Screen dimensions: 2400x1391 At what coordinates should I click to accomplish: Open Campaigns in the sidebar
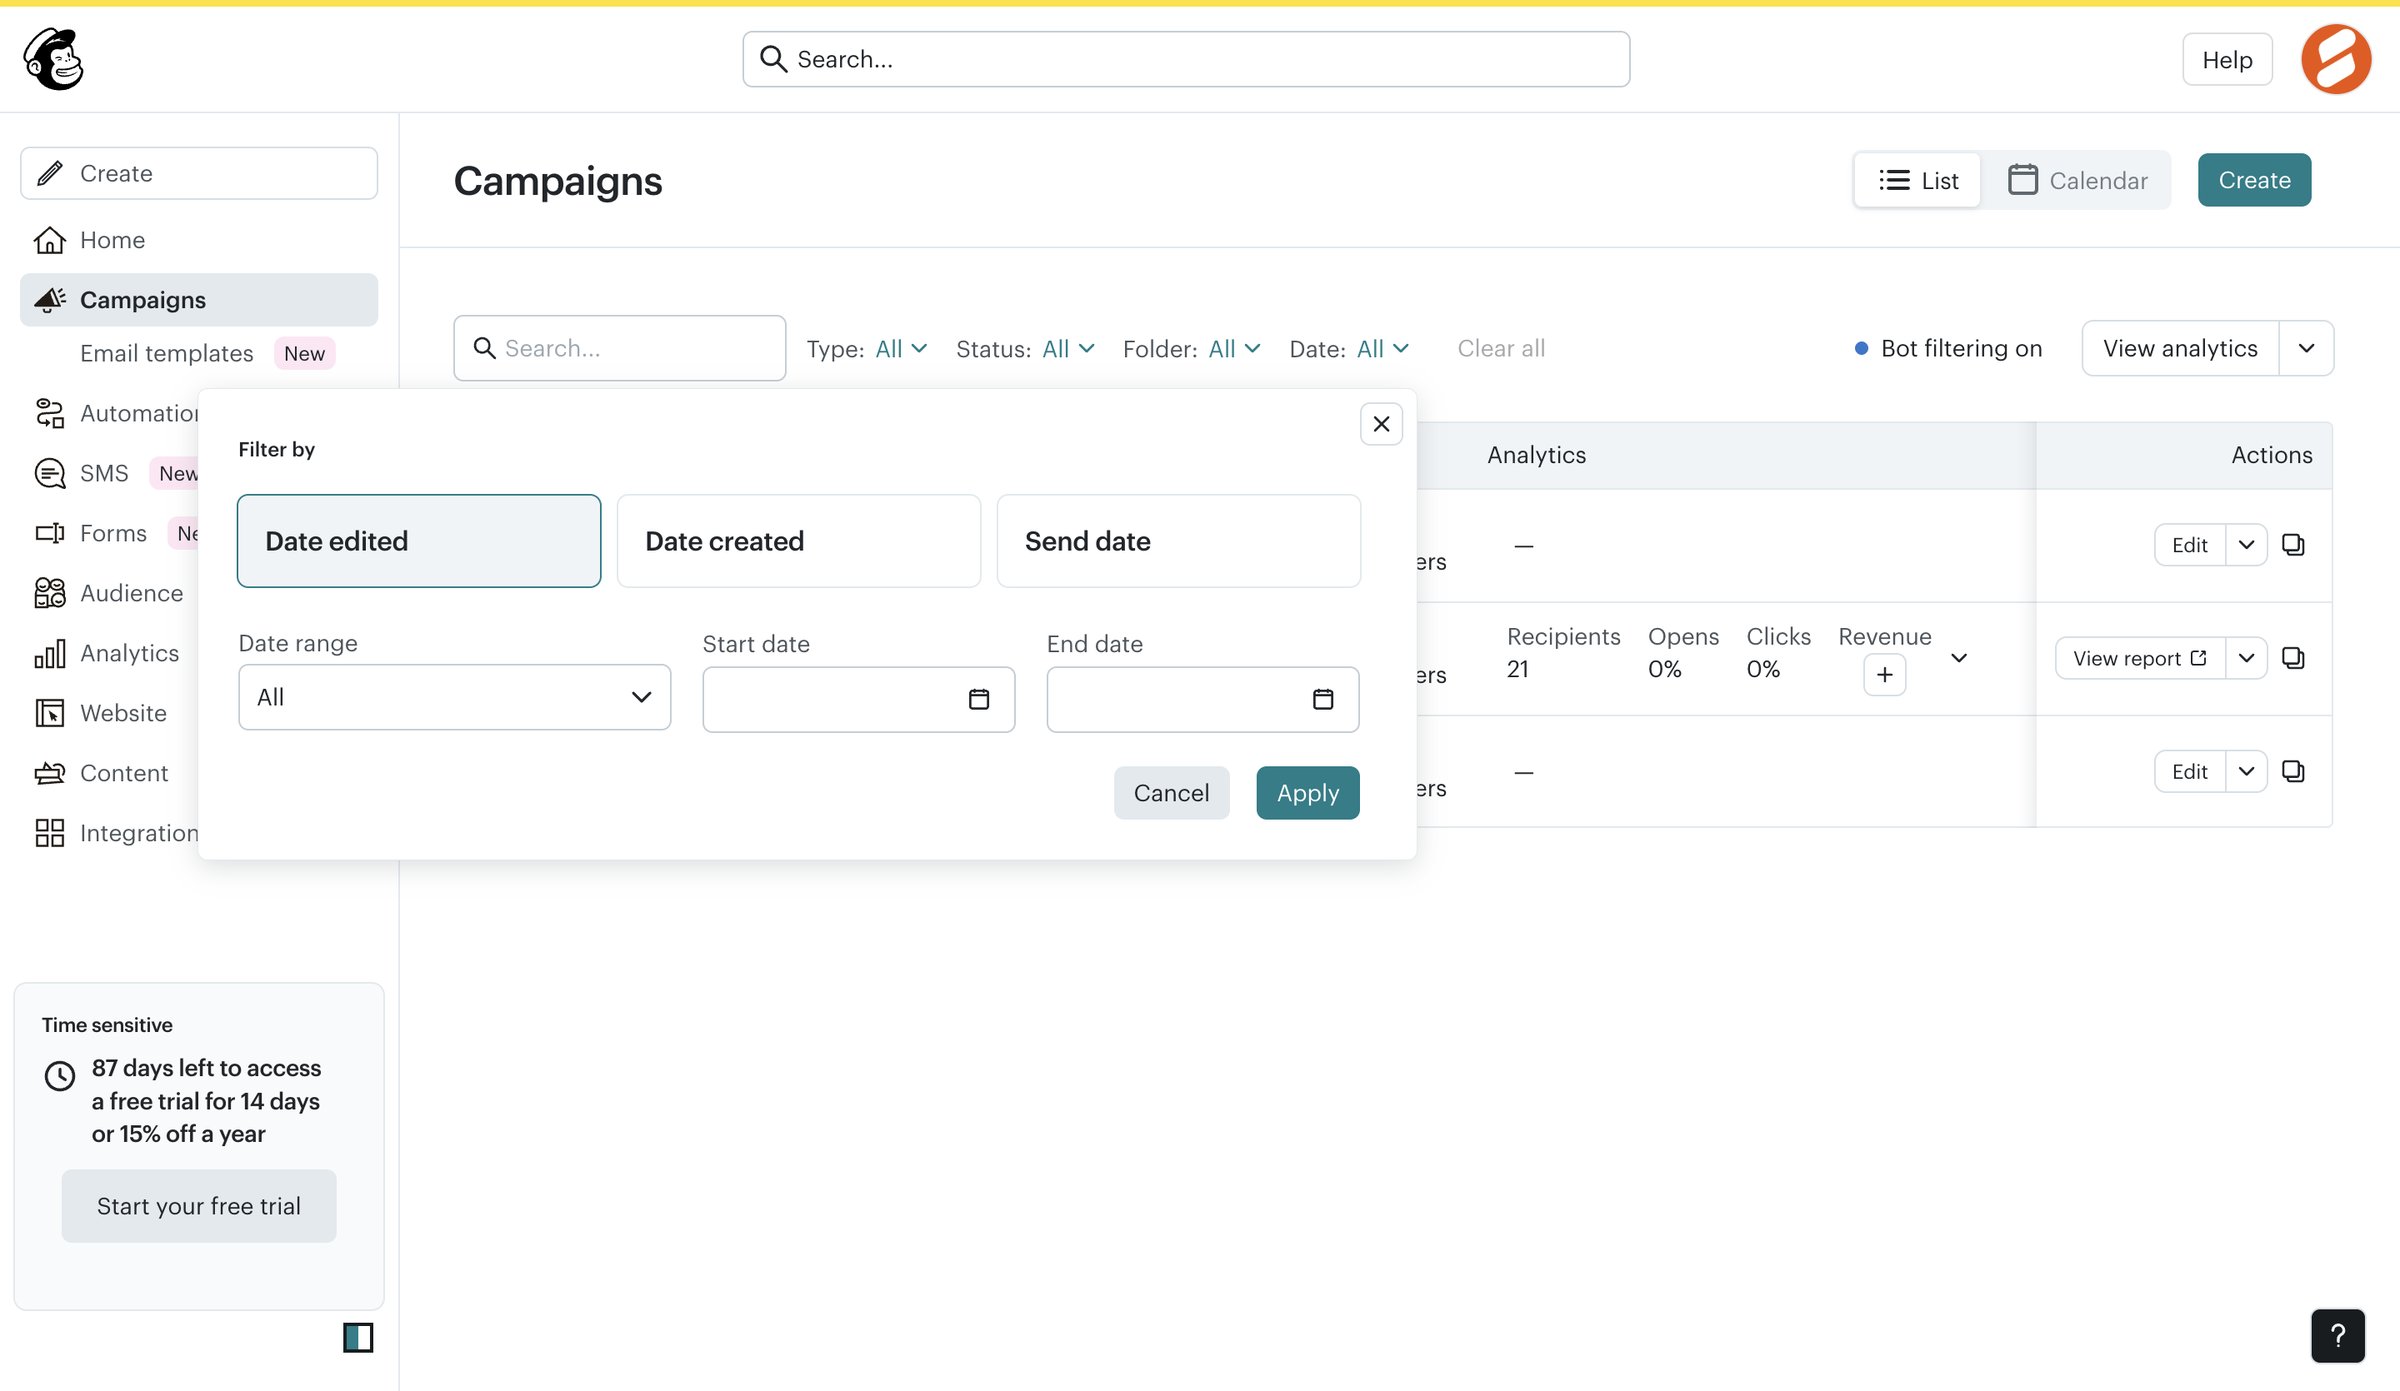pyautogui.click(x=199, y=300)
